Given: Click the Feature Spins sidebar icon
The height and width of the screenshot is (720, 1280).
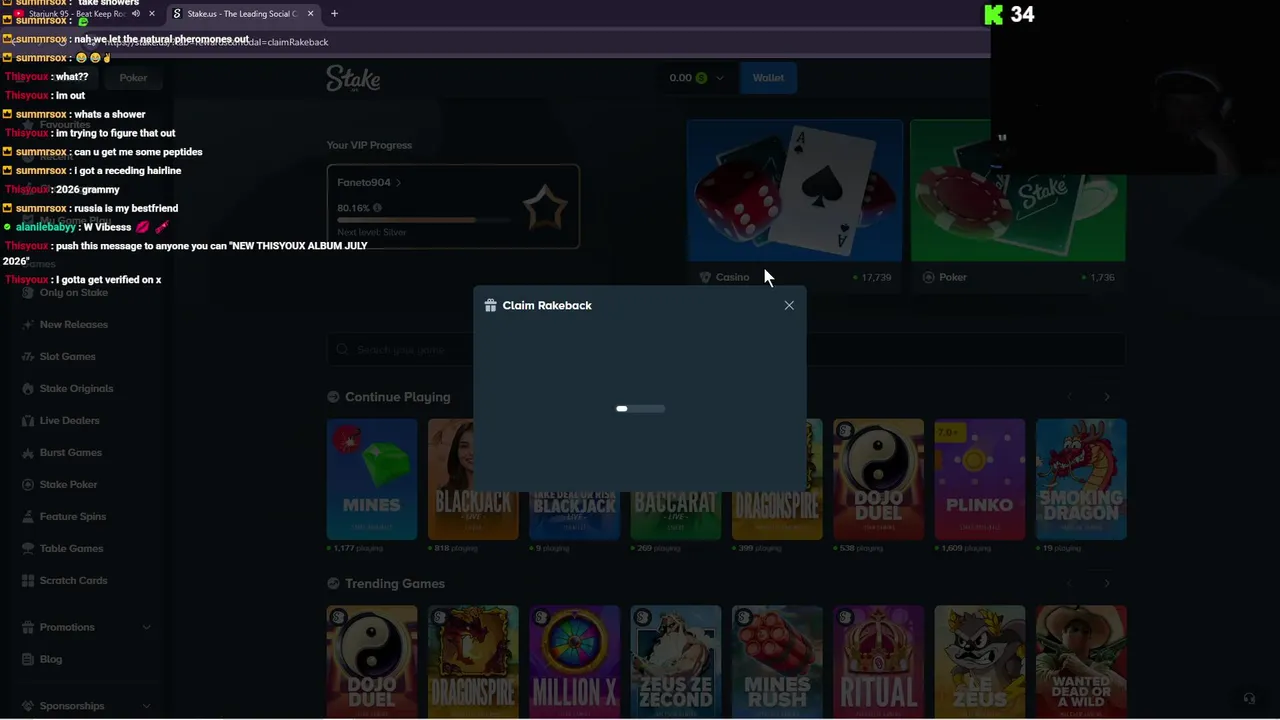Looking at the screenshot, I should tap(29, 516).
